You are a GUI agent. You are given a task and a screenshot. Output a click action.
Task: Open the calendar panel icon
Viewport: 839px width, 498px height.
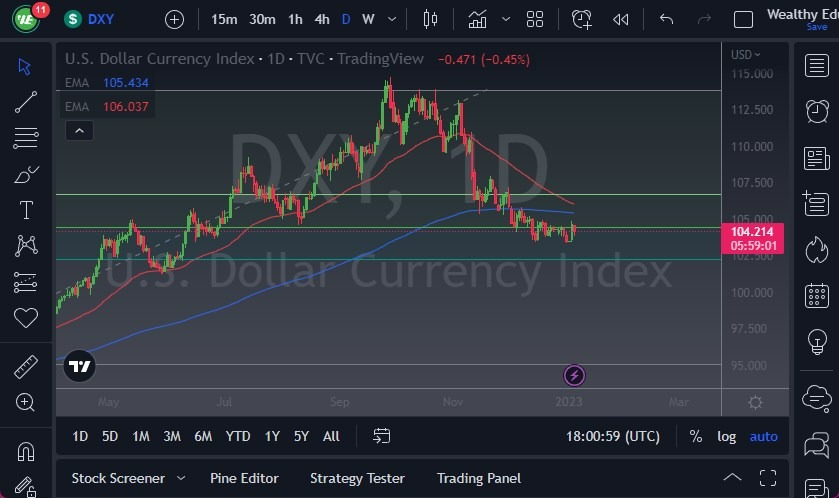tap(817, 295)
